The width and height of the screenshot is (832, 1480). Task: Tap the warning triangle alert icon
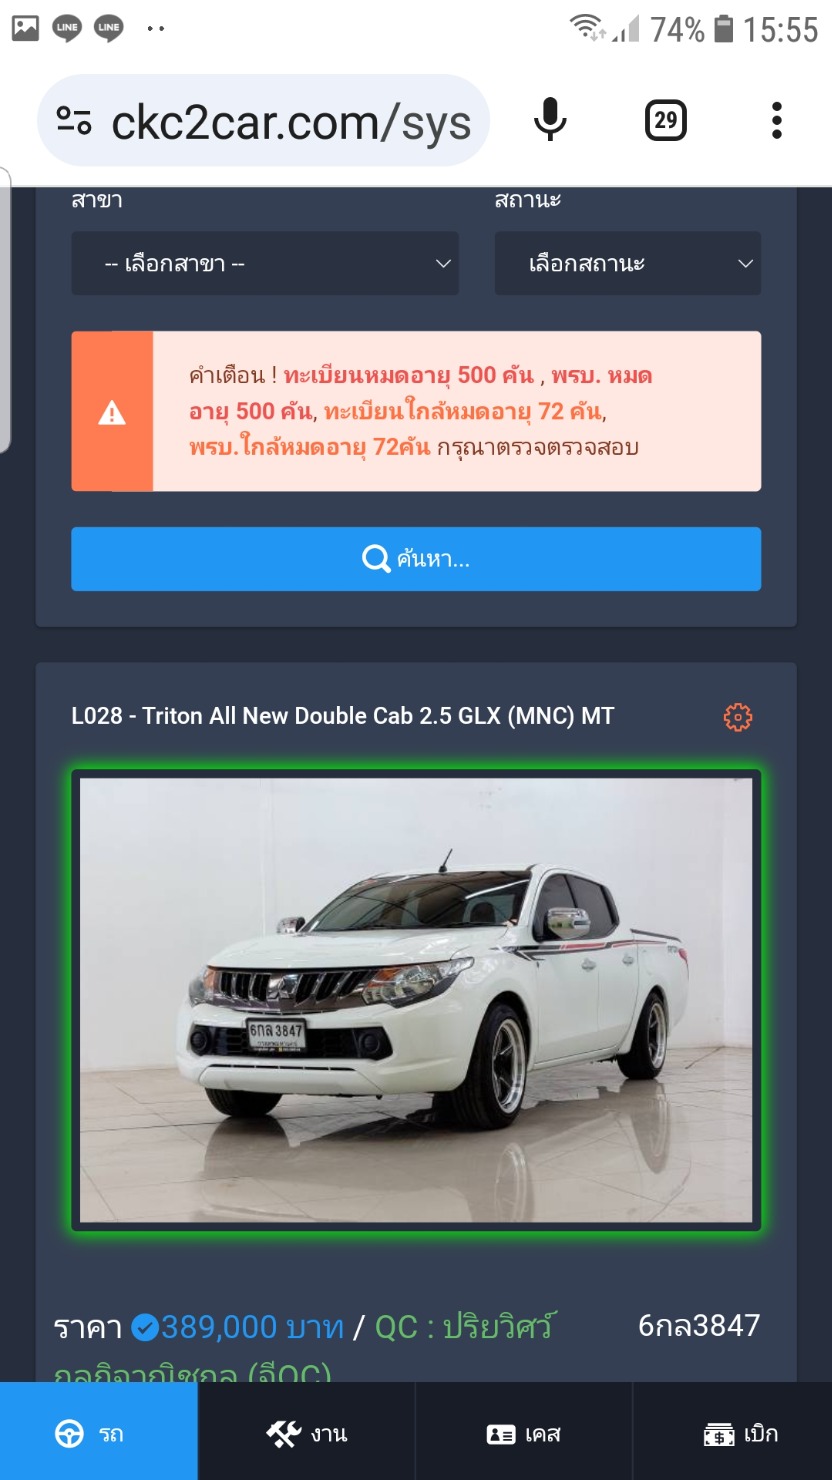pyautogui.click(x=112, y=412)
